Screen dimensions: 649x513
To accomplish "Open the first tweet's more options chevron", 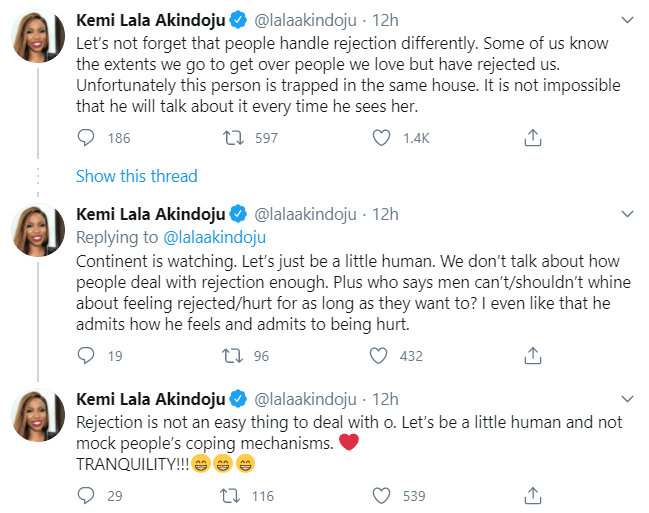I will click(627, 19).
